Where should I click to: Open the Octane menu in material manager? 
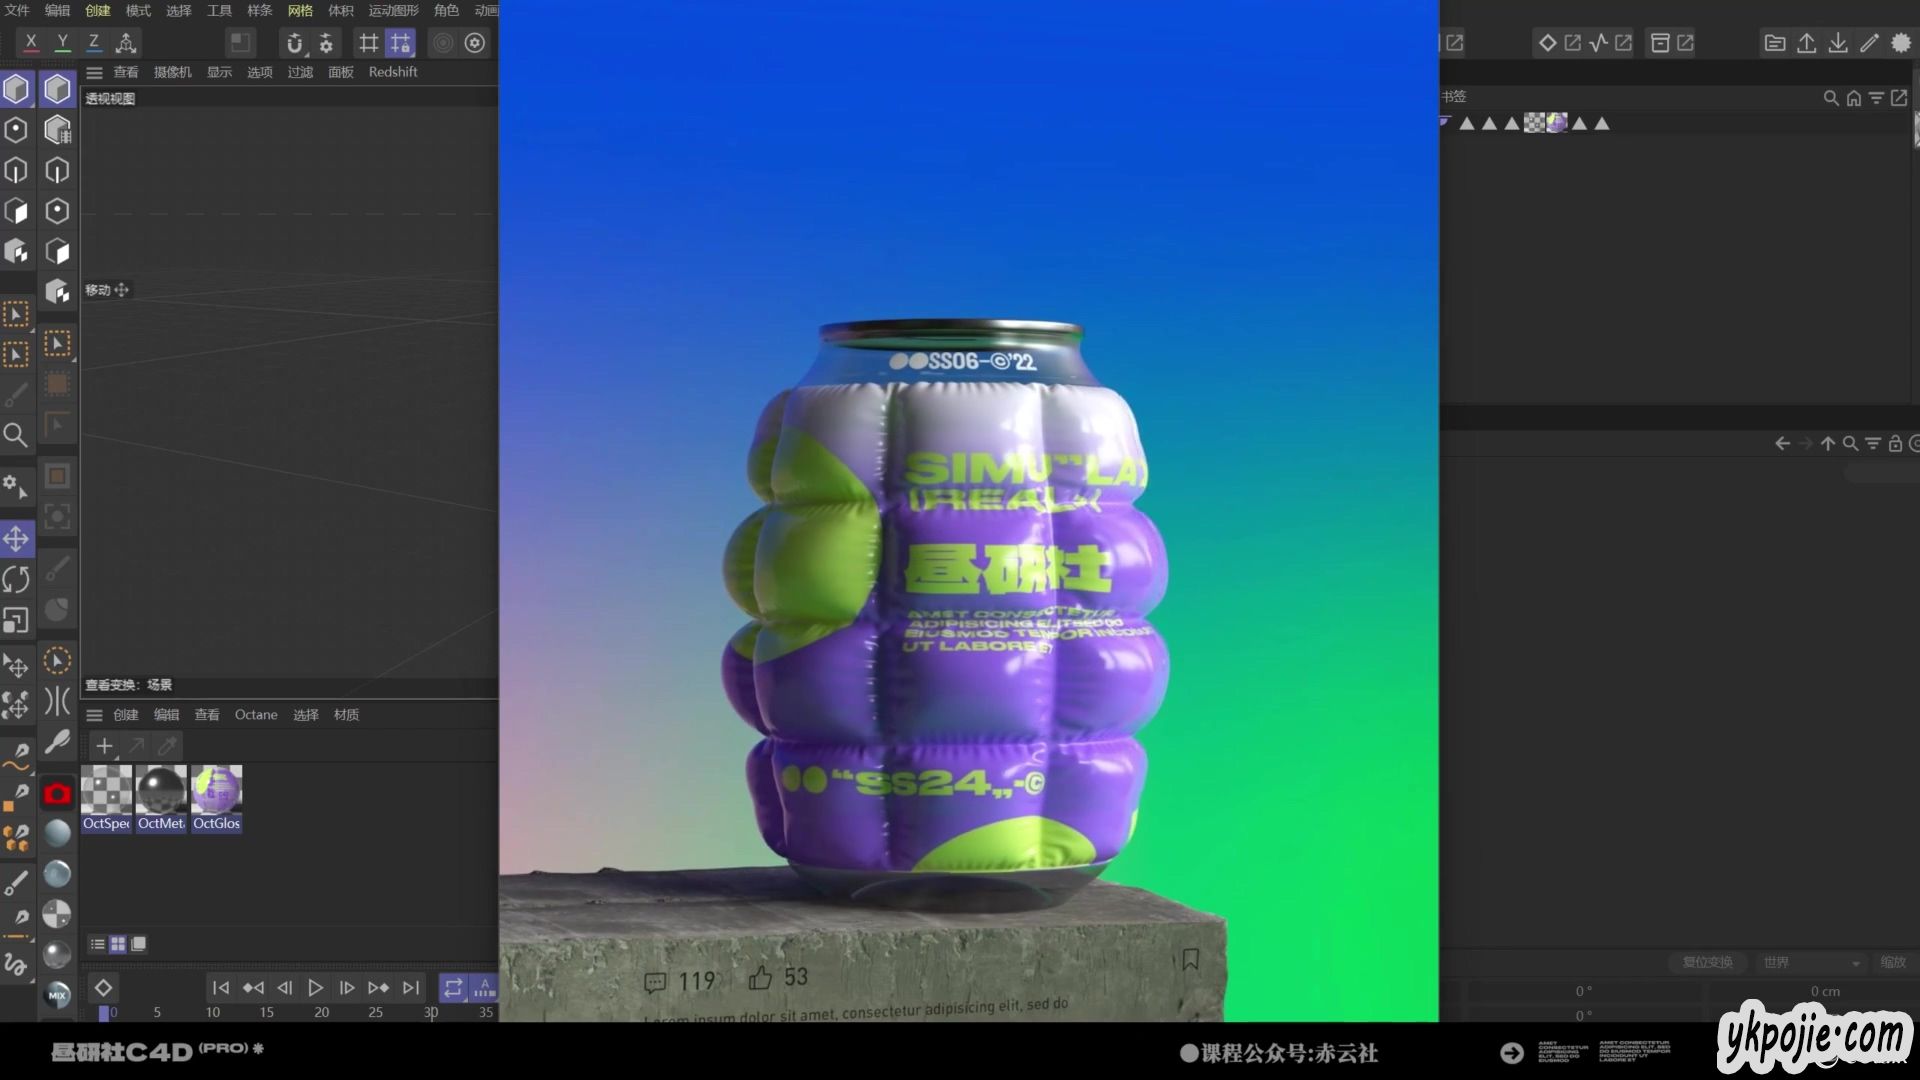pyautogui.click(x=256, y=715)
